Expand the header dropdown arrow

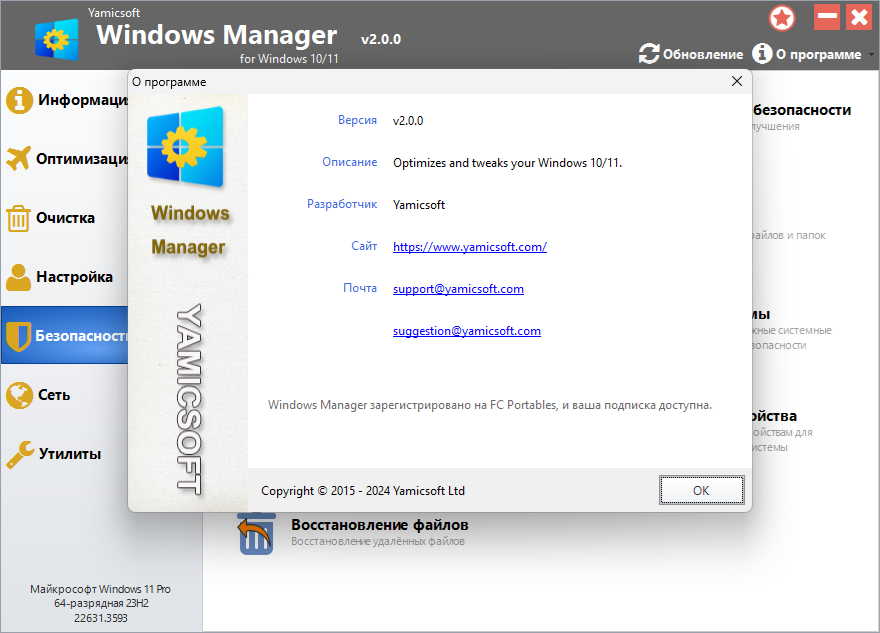(872, 54)
